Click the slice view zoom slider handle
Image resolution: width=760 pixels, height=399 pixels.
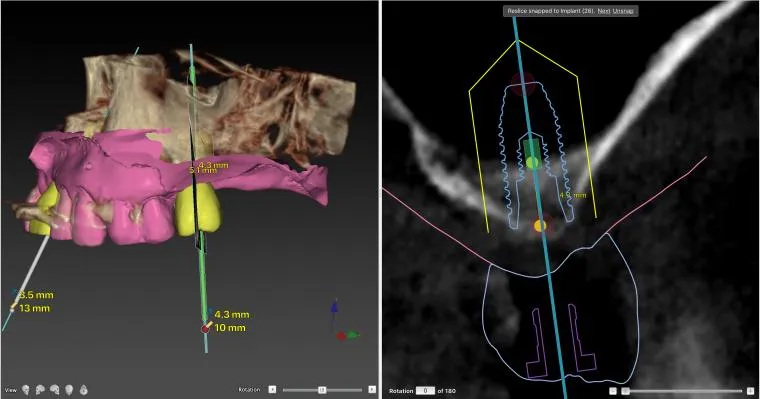(x=625, y=391)
